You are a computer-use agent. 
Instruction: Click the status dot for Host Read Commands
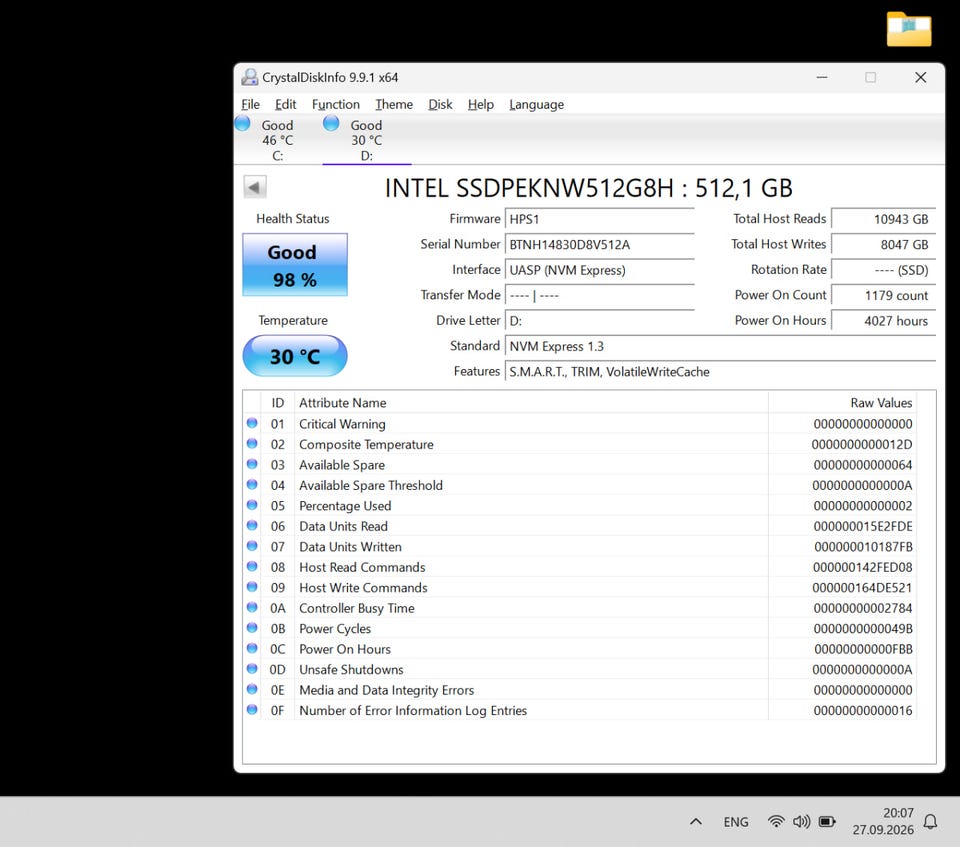coord(252,567)
